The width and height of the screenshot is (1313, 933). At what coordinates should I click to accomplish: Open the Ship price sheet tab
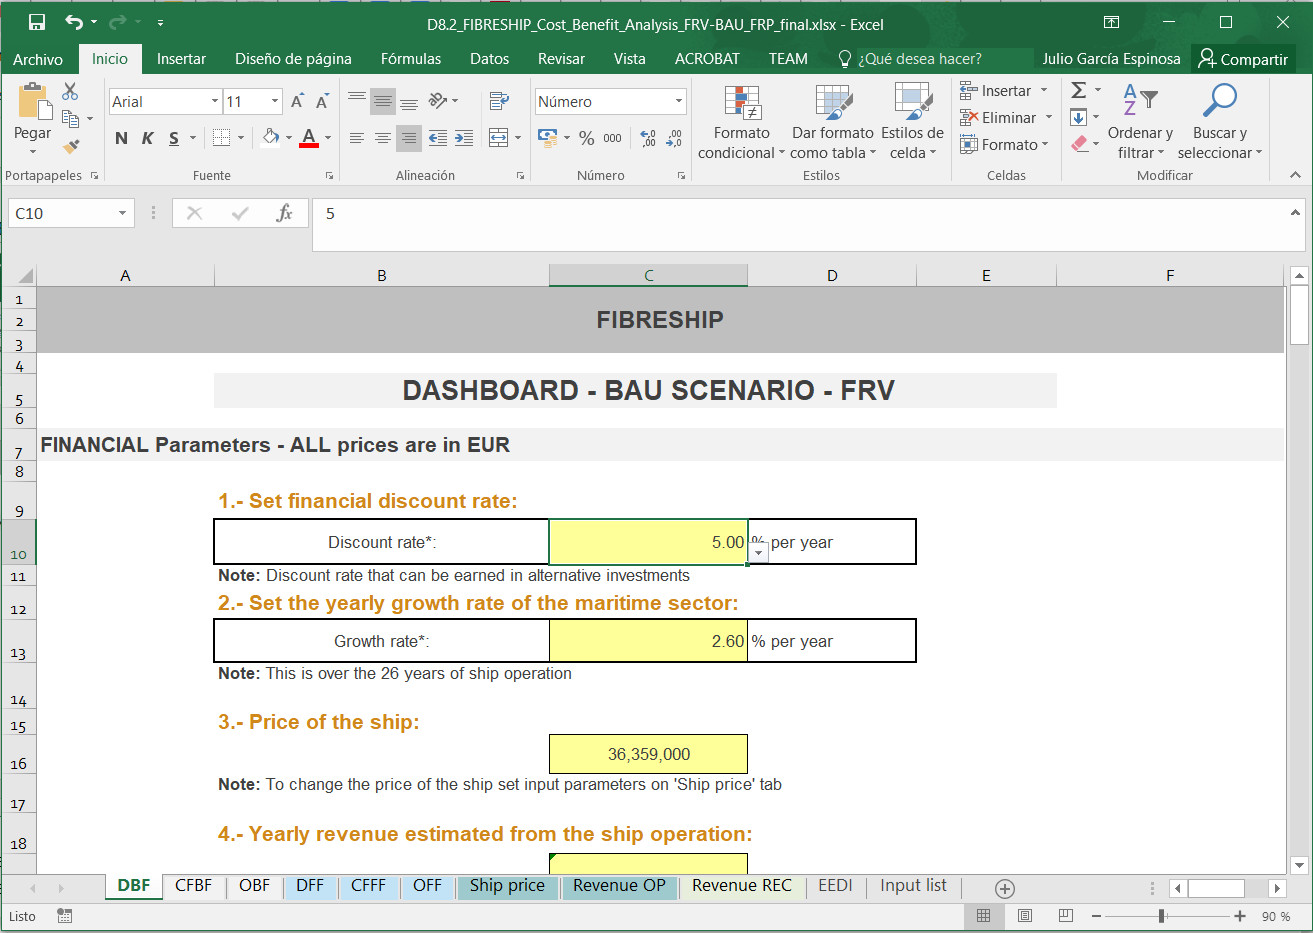(x=507, y=886)
